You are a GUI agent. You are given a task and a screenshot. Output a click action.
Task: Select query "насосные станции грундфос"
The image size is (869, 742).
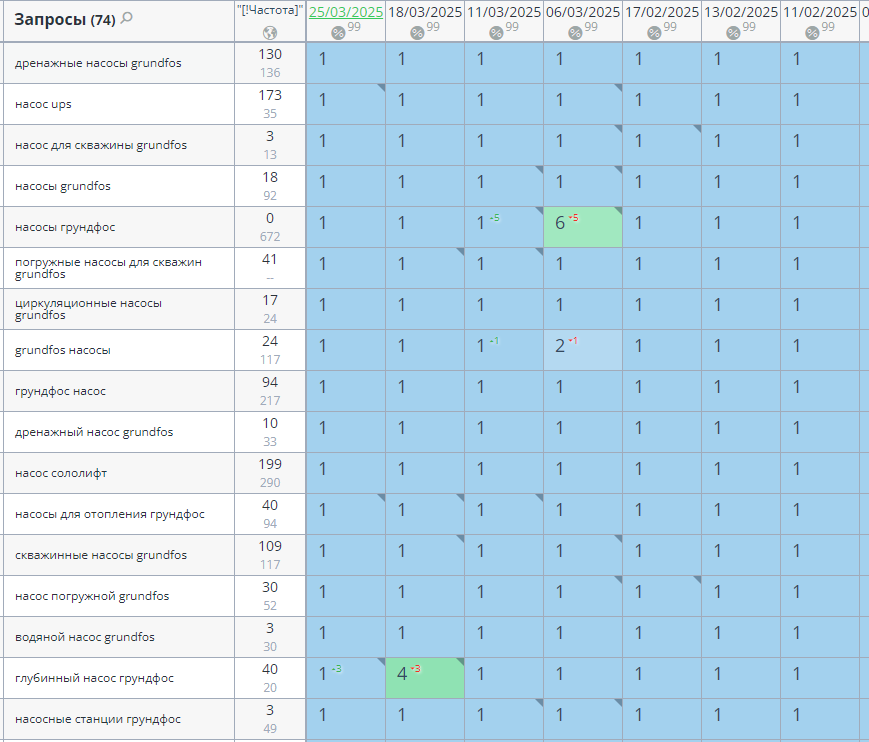pyautogui.click(x=98, y=719)
